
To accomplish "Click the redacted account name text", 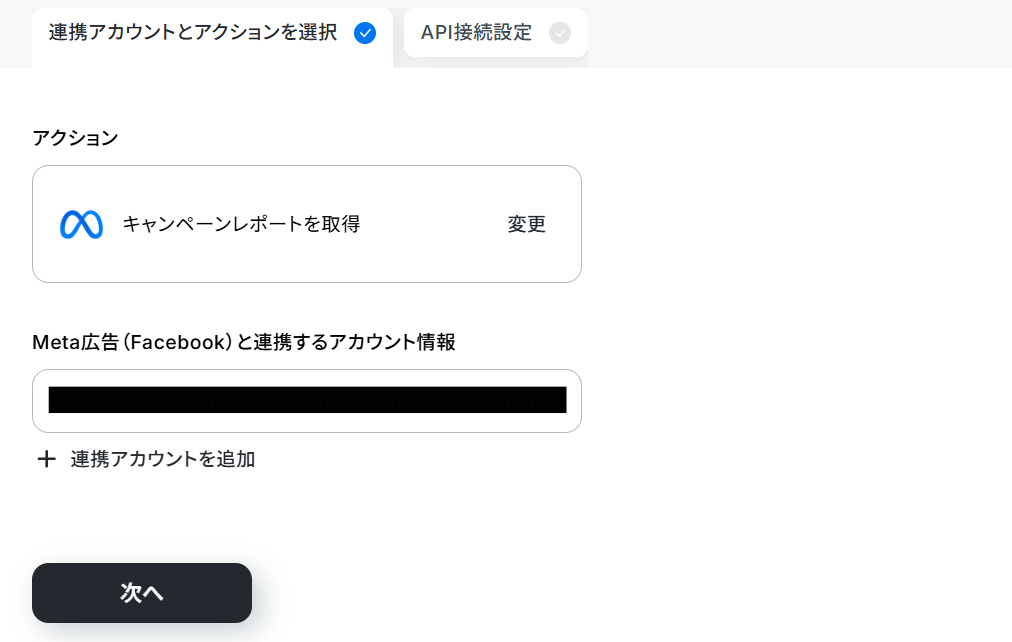I will pos(307,400).
